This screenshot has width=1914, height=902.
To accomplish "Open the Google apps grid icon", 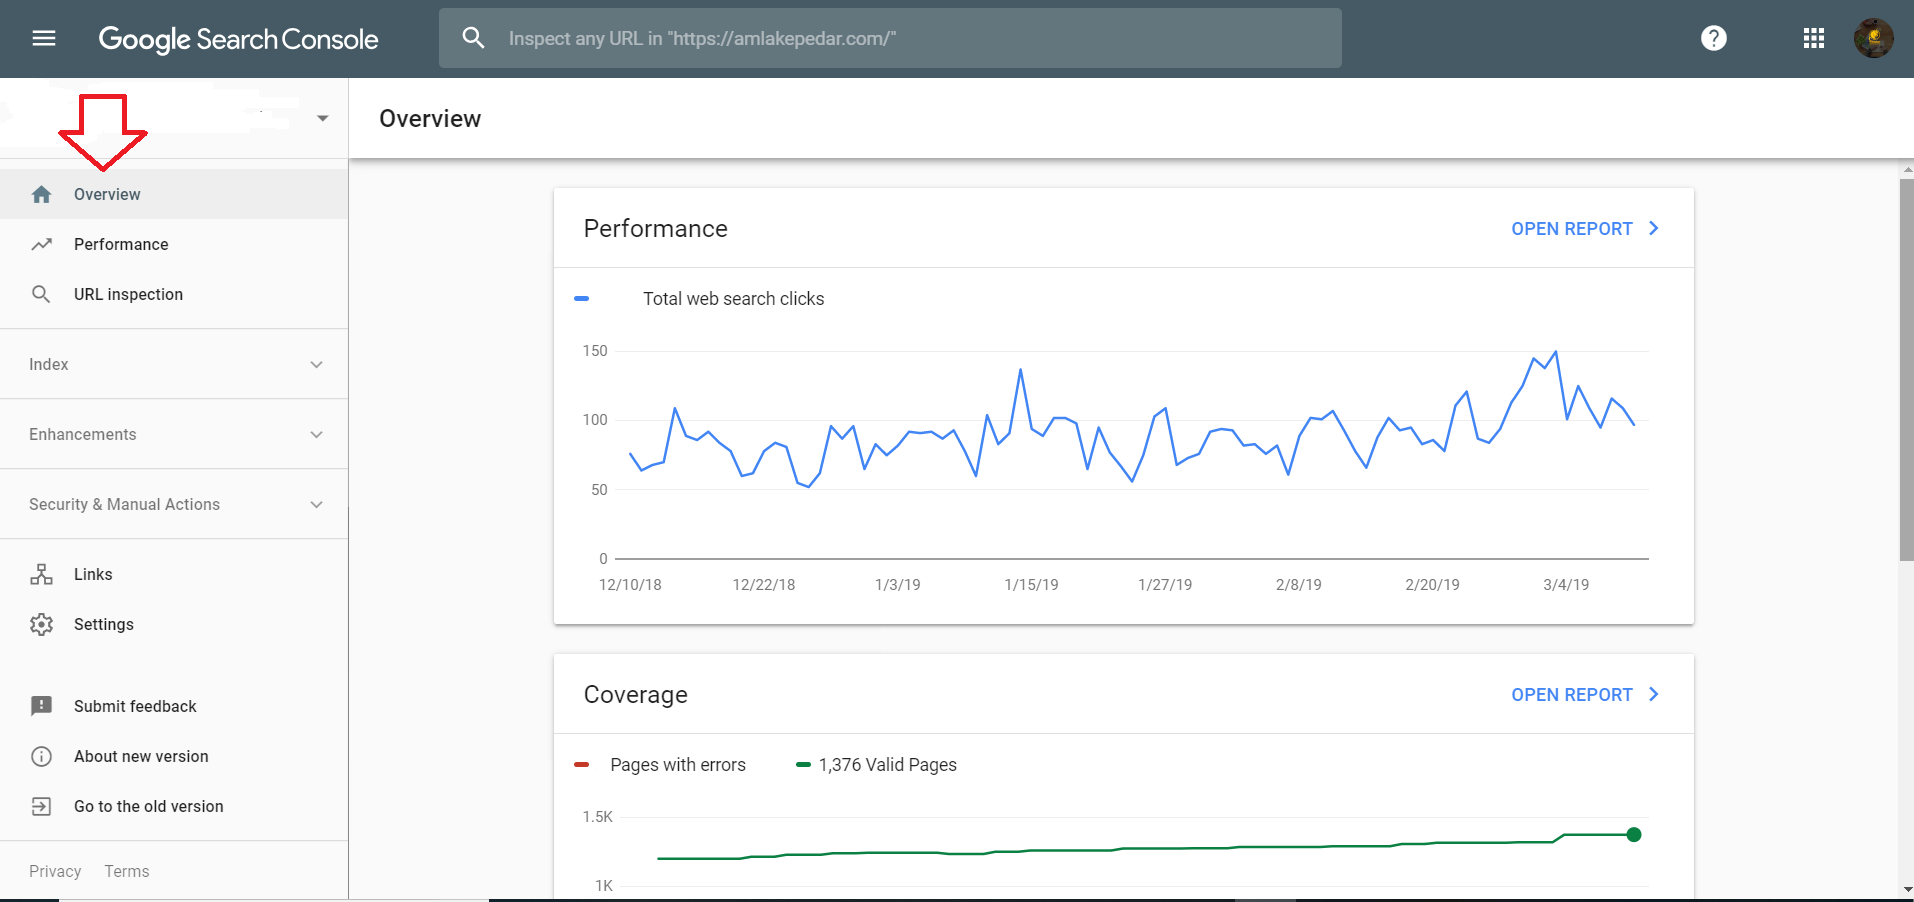I will (1813, 38).
